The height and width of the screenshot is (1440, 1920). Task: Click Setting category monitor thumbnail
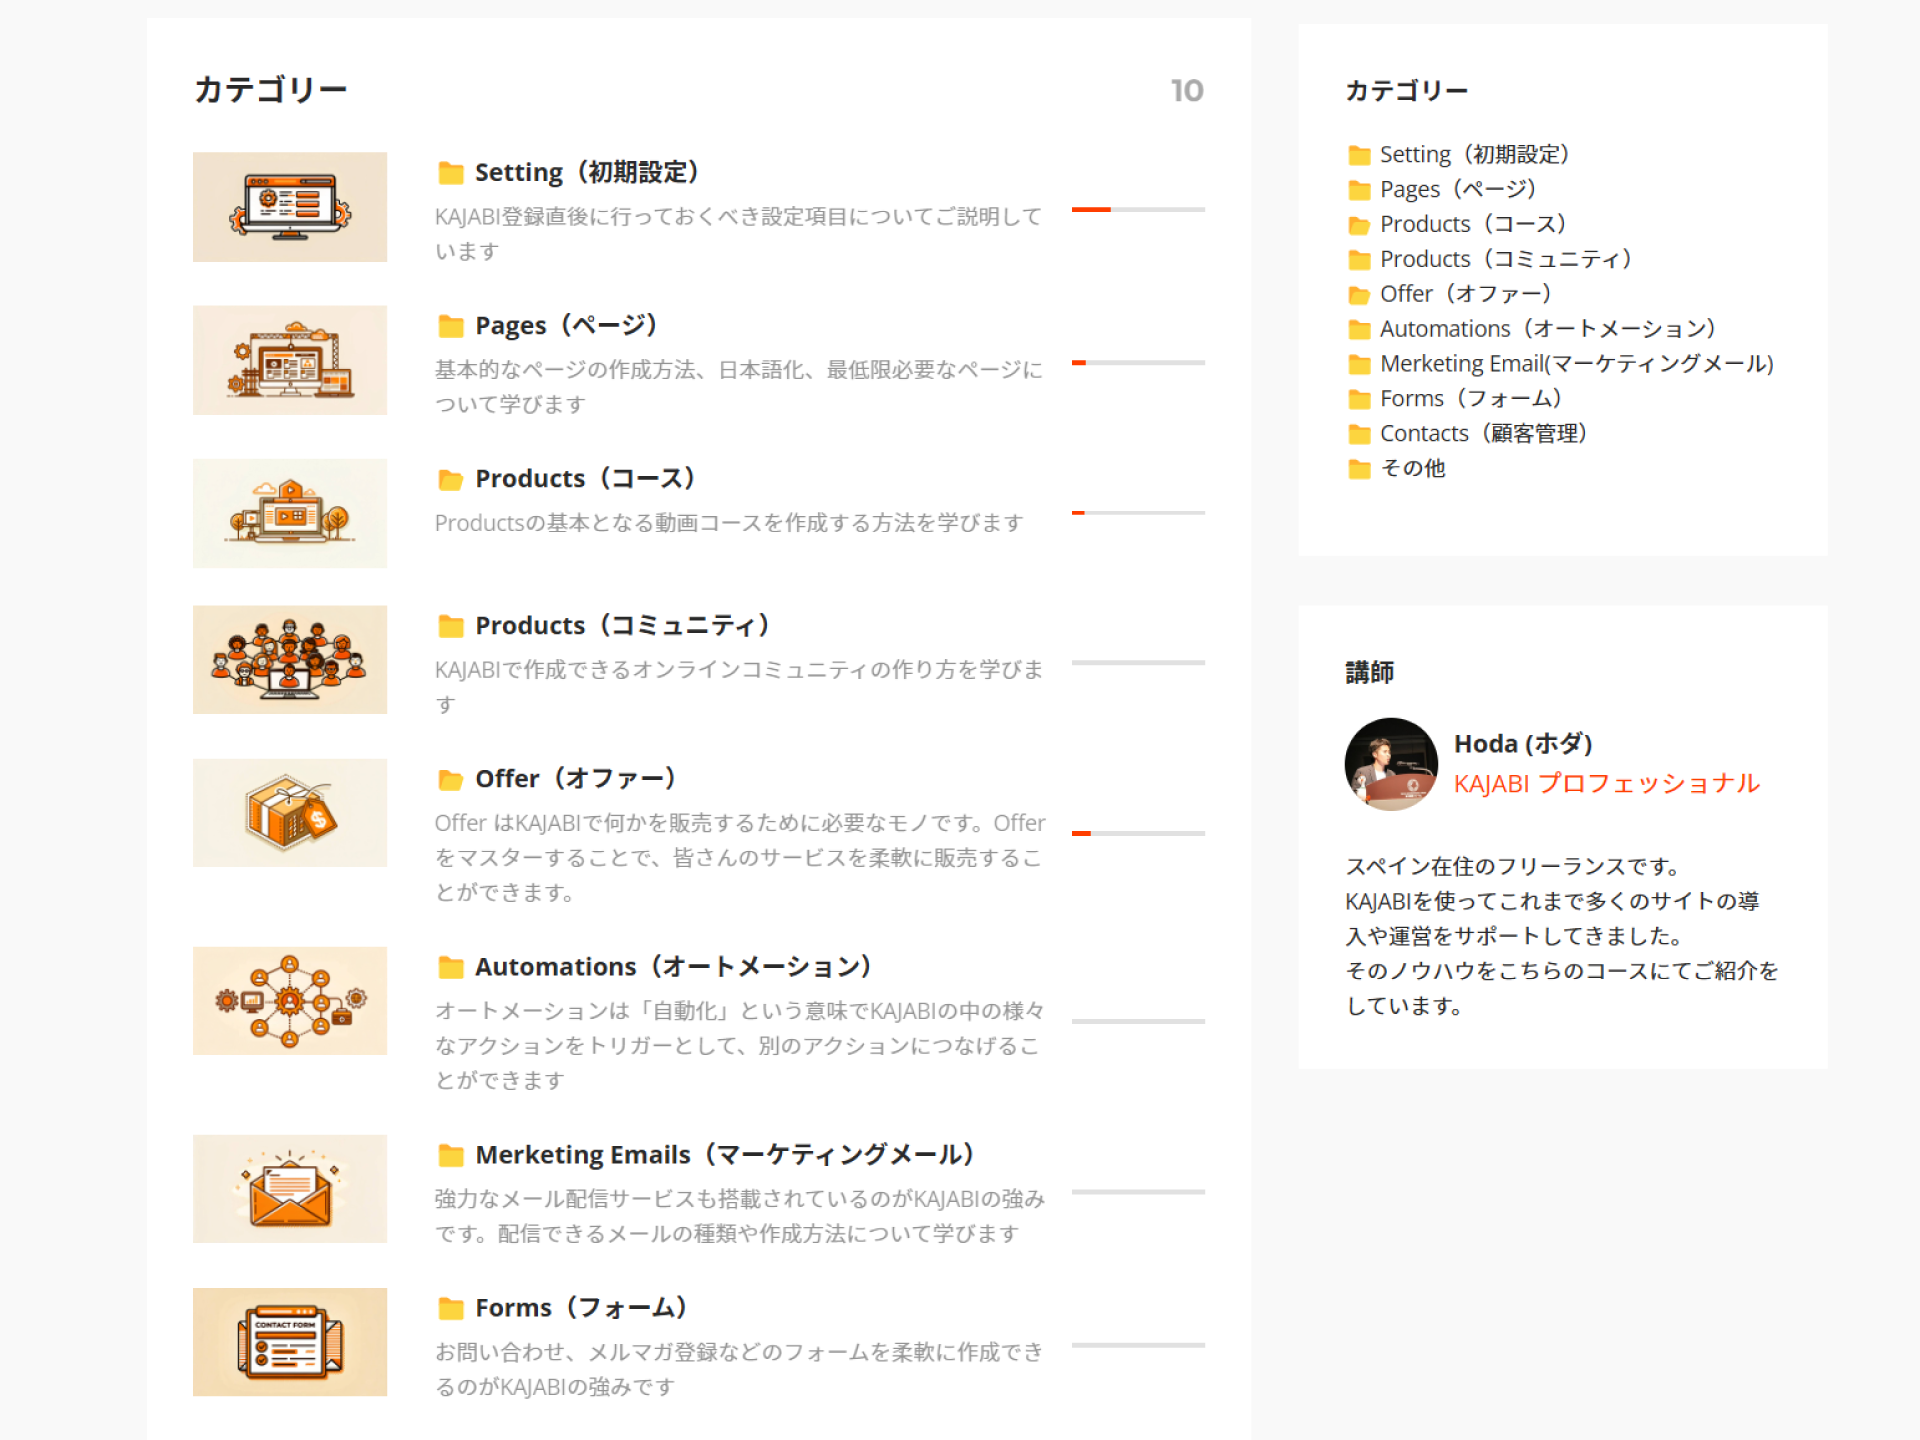click(x=290, y=207)
